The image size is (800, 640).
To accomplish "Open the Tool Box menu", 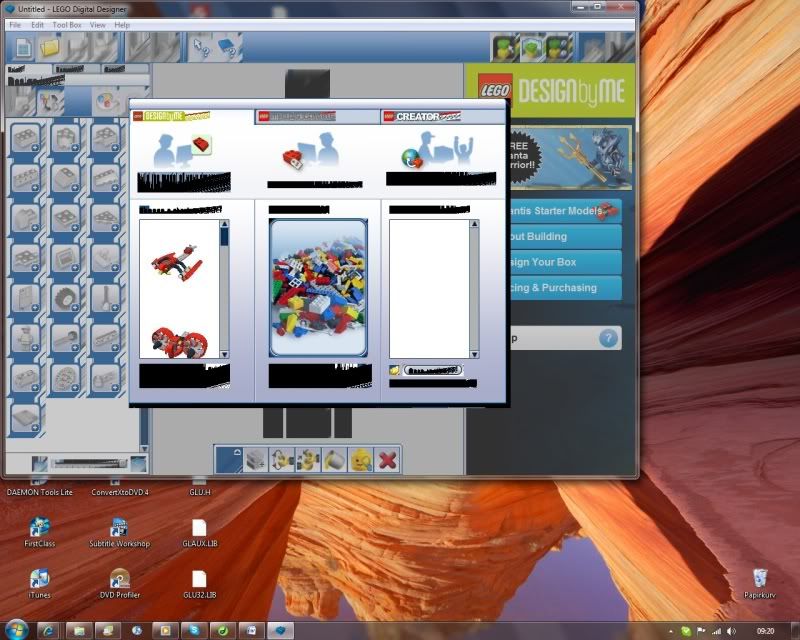I will pos(67,25).
